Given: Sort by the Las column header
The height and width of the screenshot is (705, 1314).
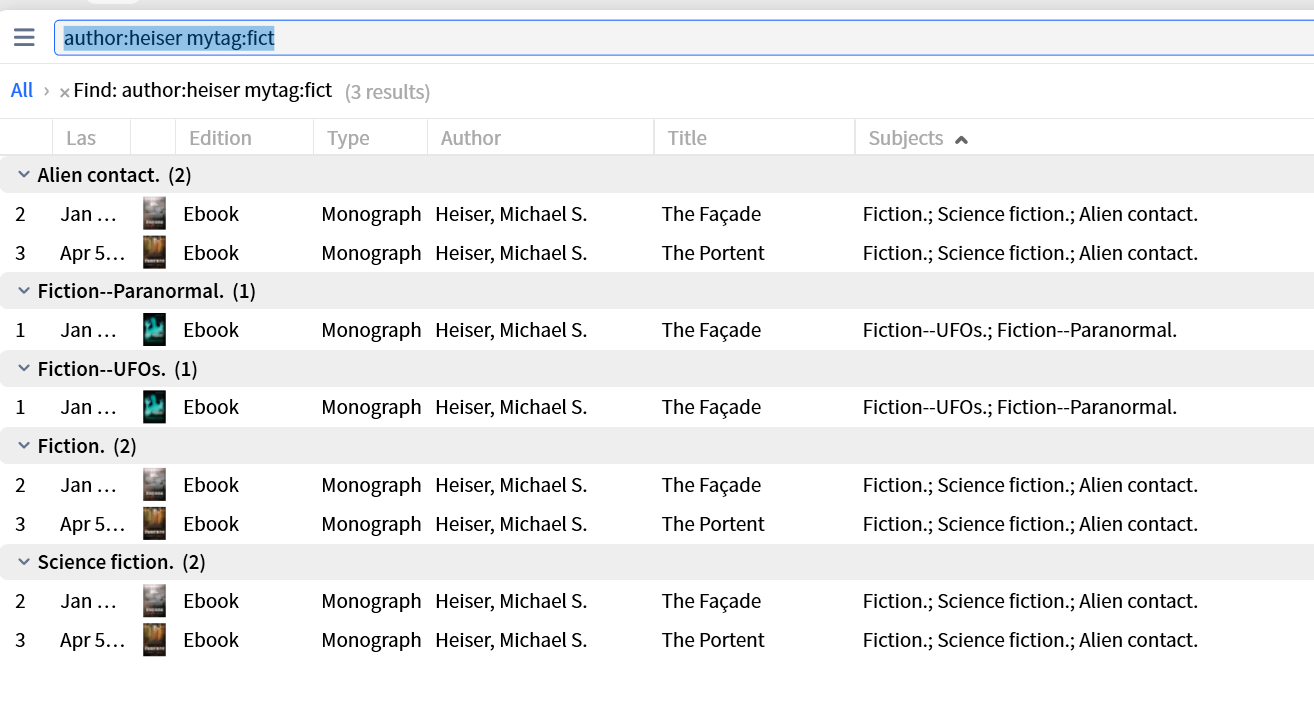Looking at the screenshot, I should (x=81, y=138).
